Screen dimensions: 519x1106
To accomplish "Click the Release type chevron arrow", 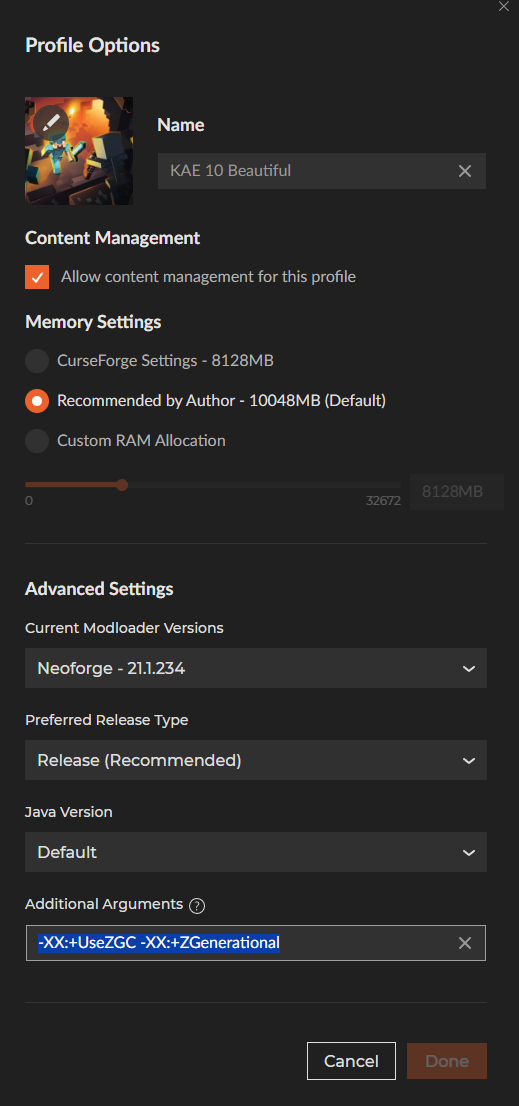I will tap(469, 761).
